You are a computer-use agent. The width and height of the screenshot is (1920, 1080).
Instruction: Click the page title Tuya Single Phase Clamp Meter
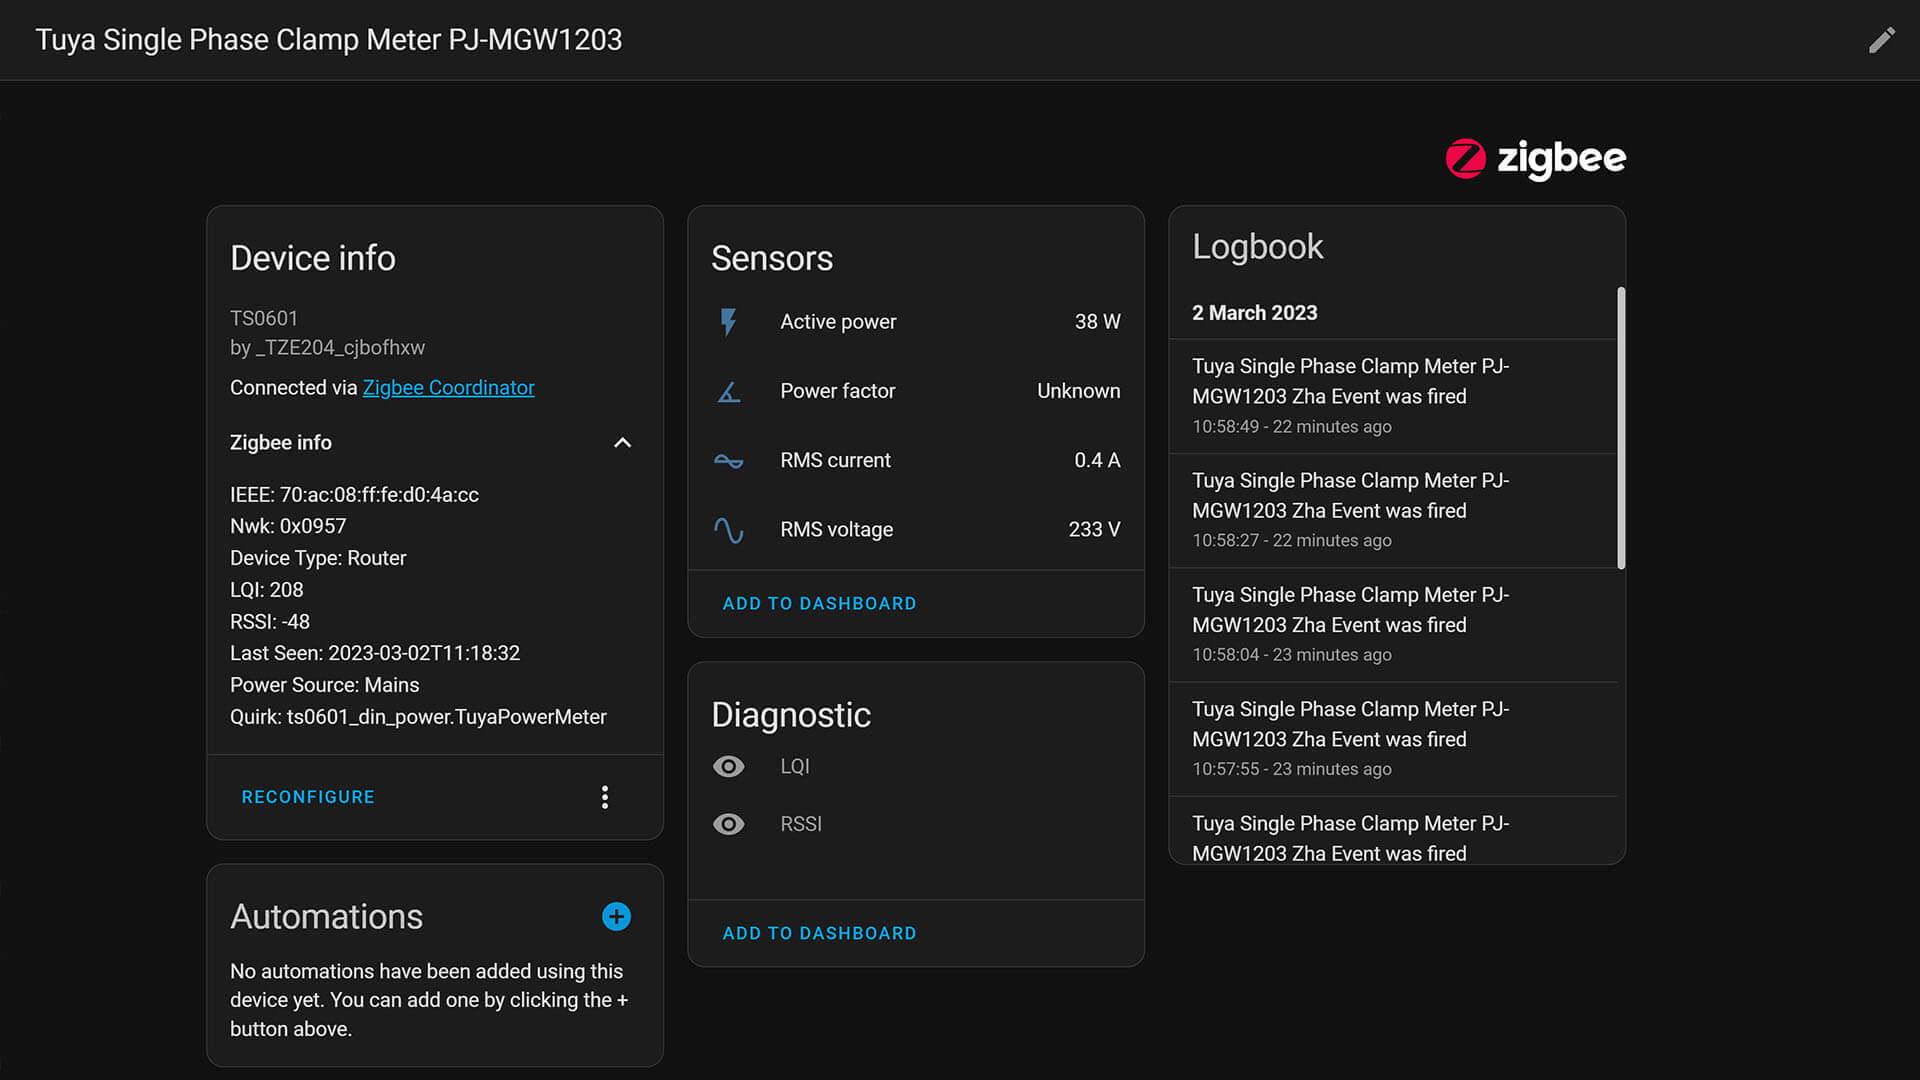(x=328, y=40)
